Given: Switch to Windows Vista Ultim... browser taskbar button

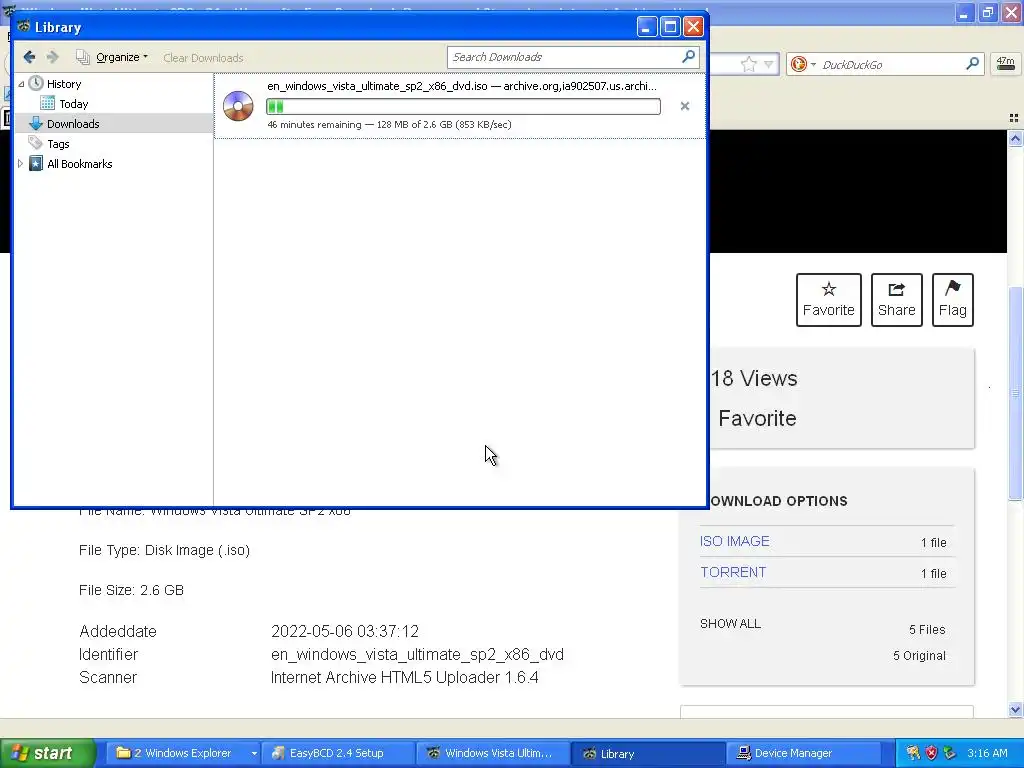Looking at the screenshot, I should pos(493,753).
